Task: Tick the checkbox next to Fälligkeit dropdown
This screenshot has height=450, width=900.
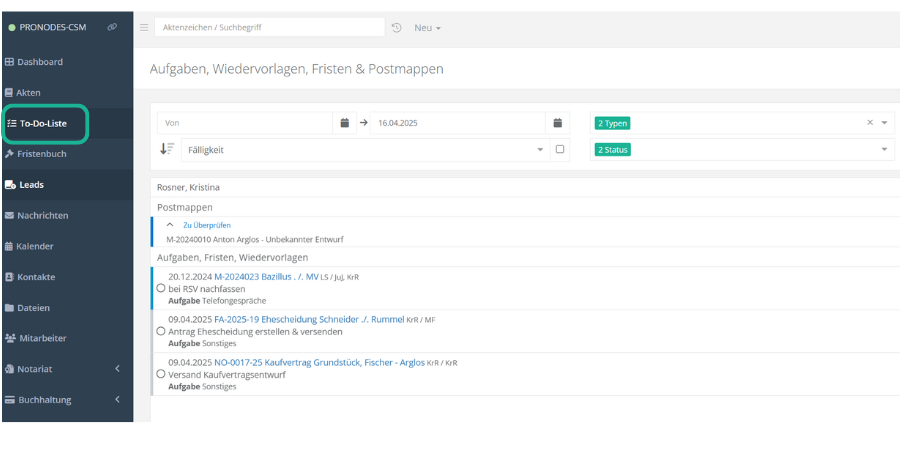Action: point(560,149)
